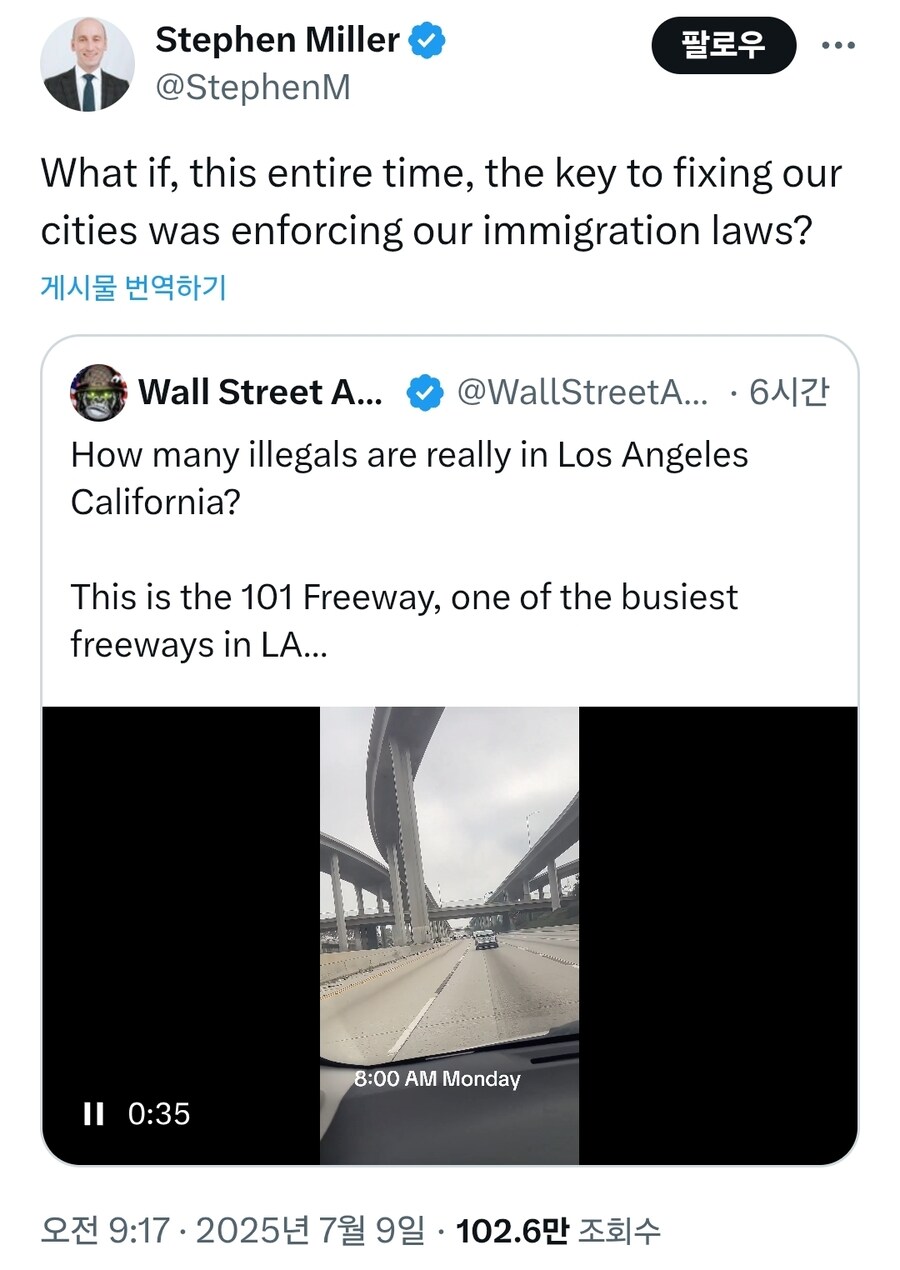The width and height of the screenshot is (900, 1270).
Task: Open the three-dot more options menu
Action: click(x=837, y=46)
